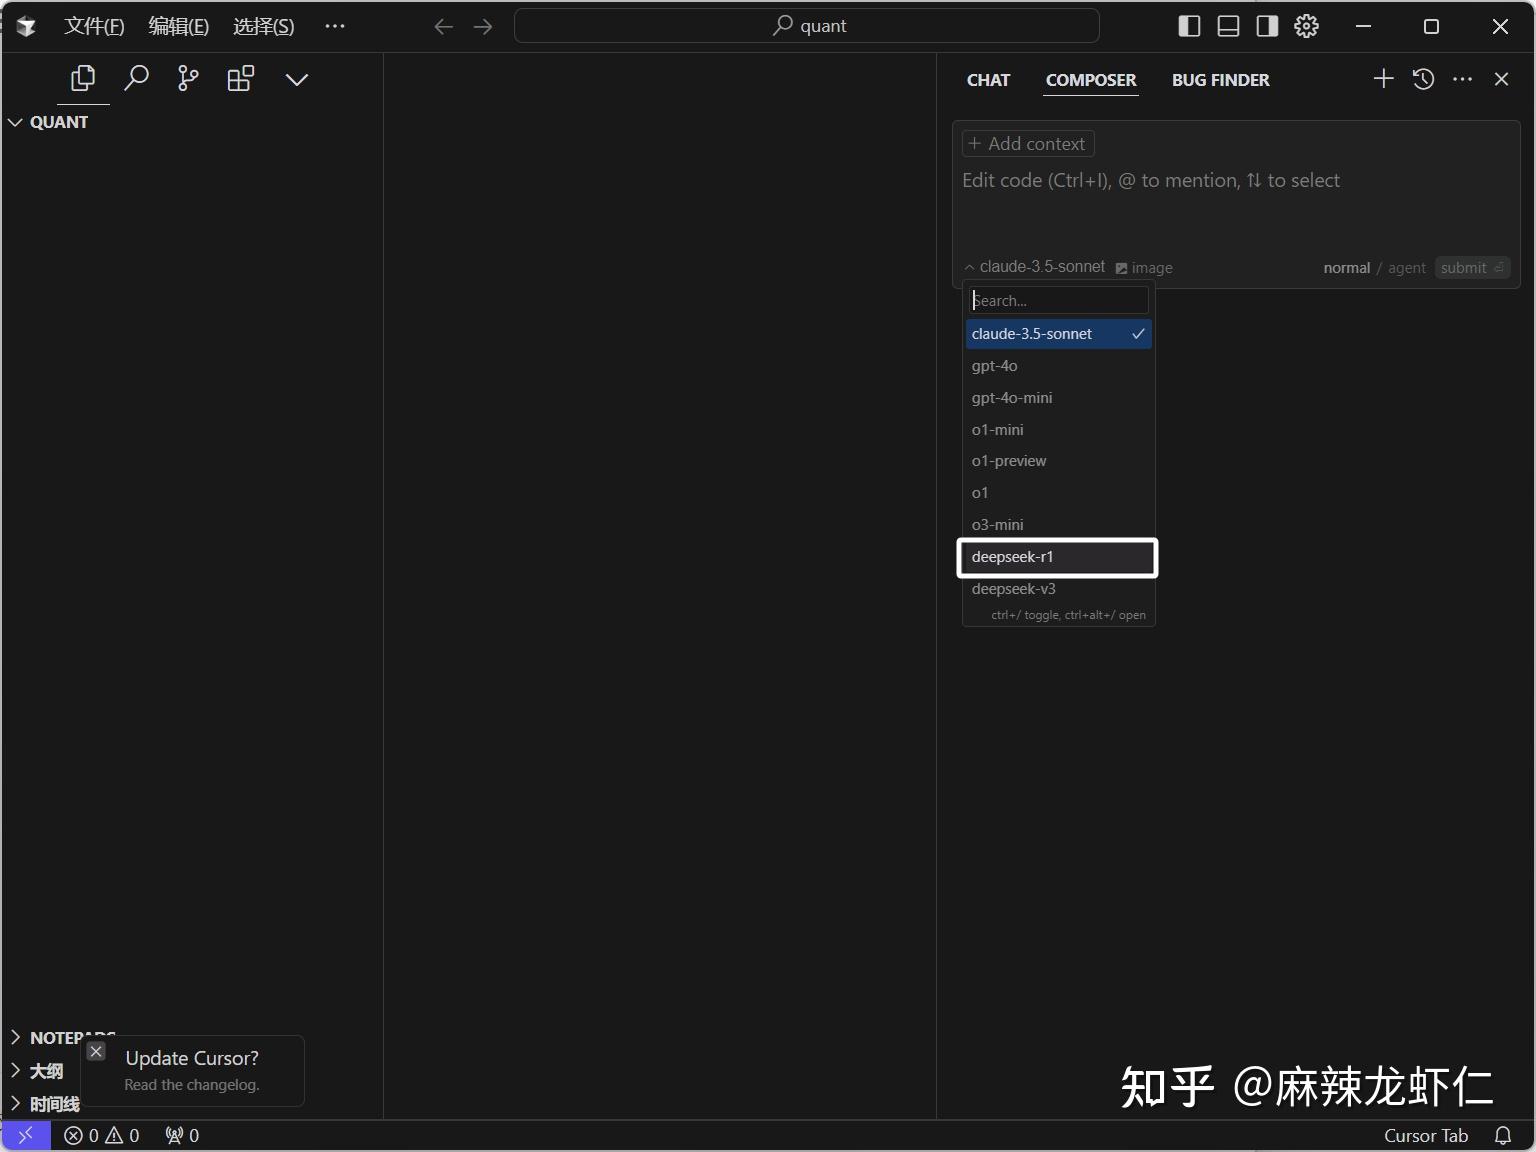Click the Add context button
The height and width of the screenshot is (1152, 1536).
pyautogui.click(x=1027, y=143)
